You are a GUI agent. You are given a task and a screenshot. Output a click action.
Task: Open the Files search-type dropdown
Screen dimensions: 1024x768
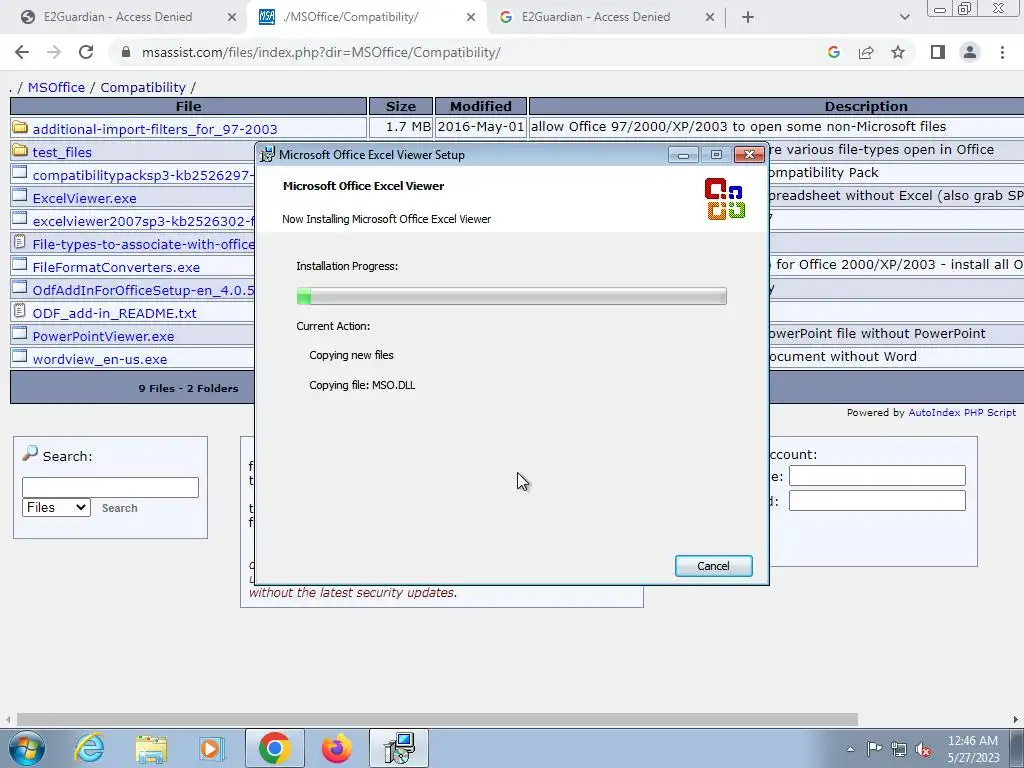[56, 507]
